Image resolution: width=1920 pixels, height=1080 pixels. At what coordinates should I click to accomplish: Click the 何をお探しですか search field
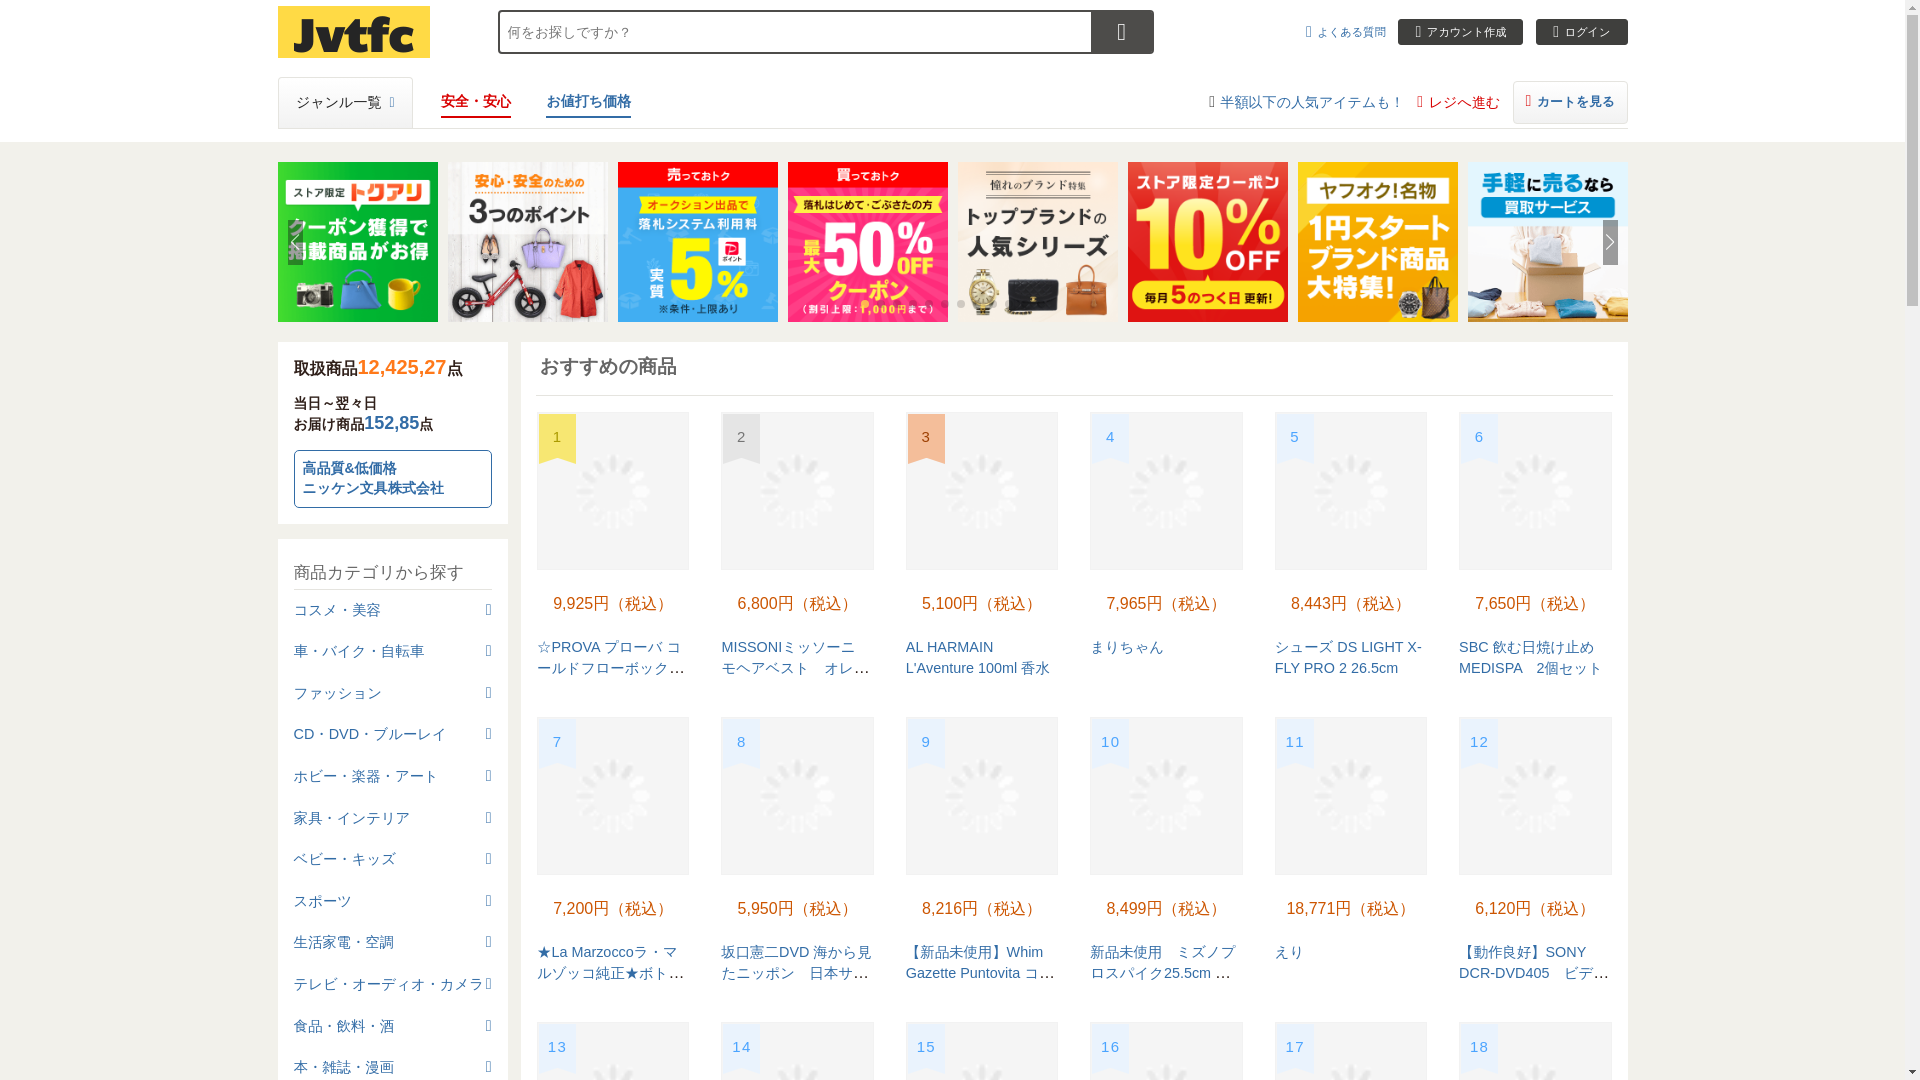(794, 32)
